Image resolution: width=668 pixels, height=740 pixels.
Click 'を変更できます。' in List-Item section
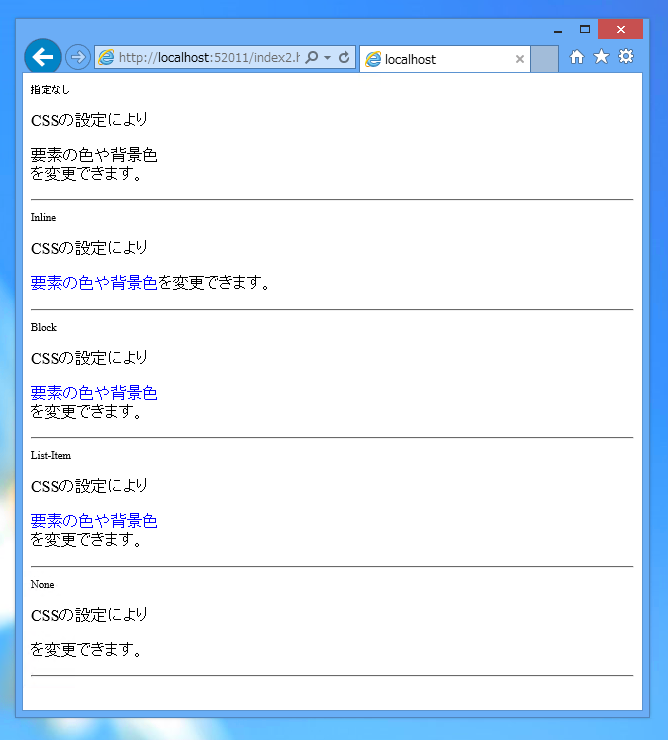coord(86,539)
